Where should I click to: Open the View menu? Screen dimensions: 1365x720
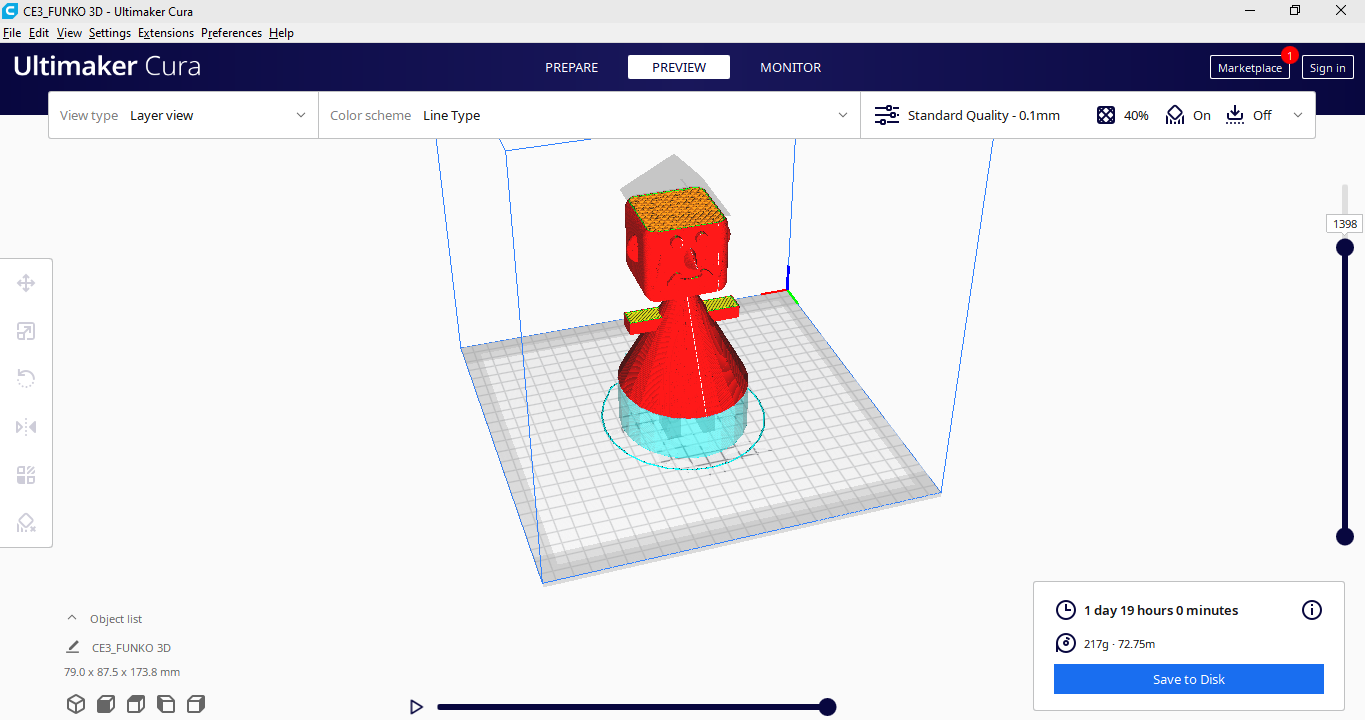pos(69,33)
